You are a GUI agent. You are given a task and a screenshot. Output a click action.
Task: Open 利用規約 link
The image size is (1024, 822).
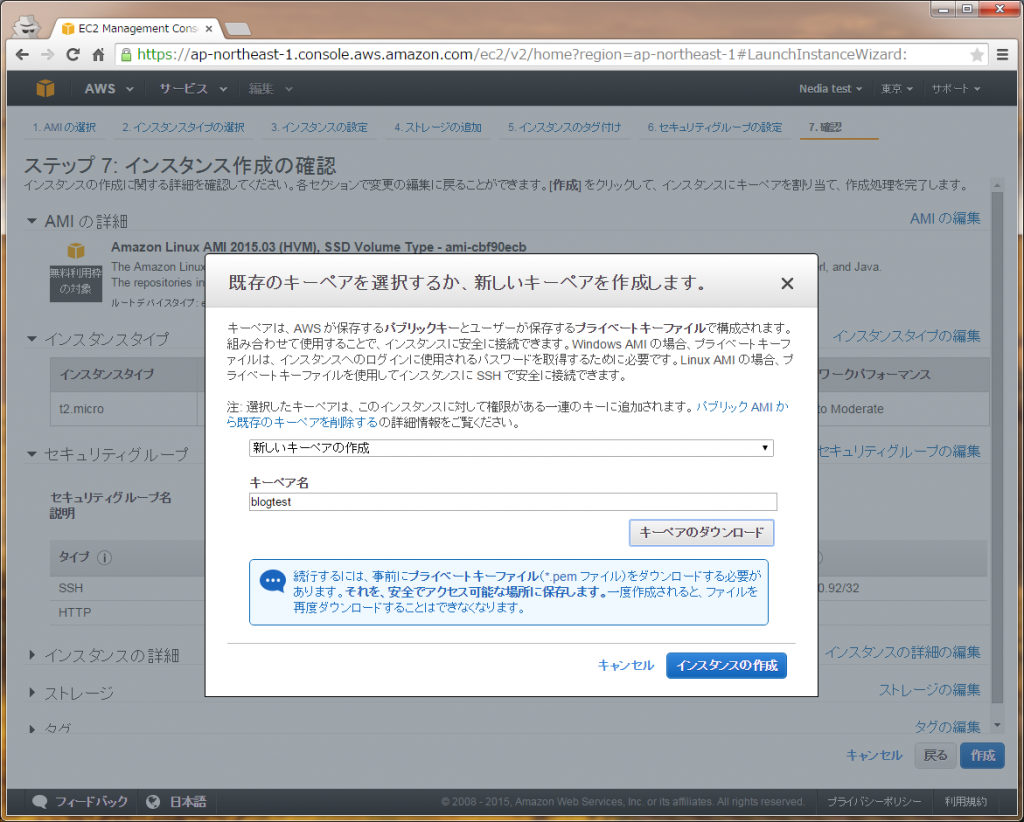click(965, 802)
